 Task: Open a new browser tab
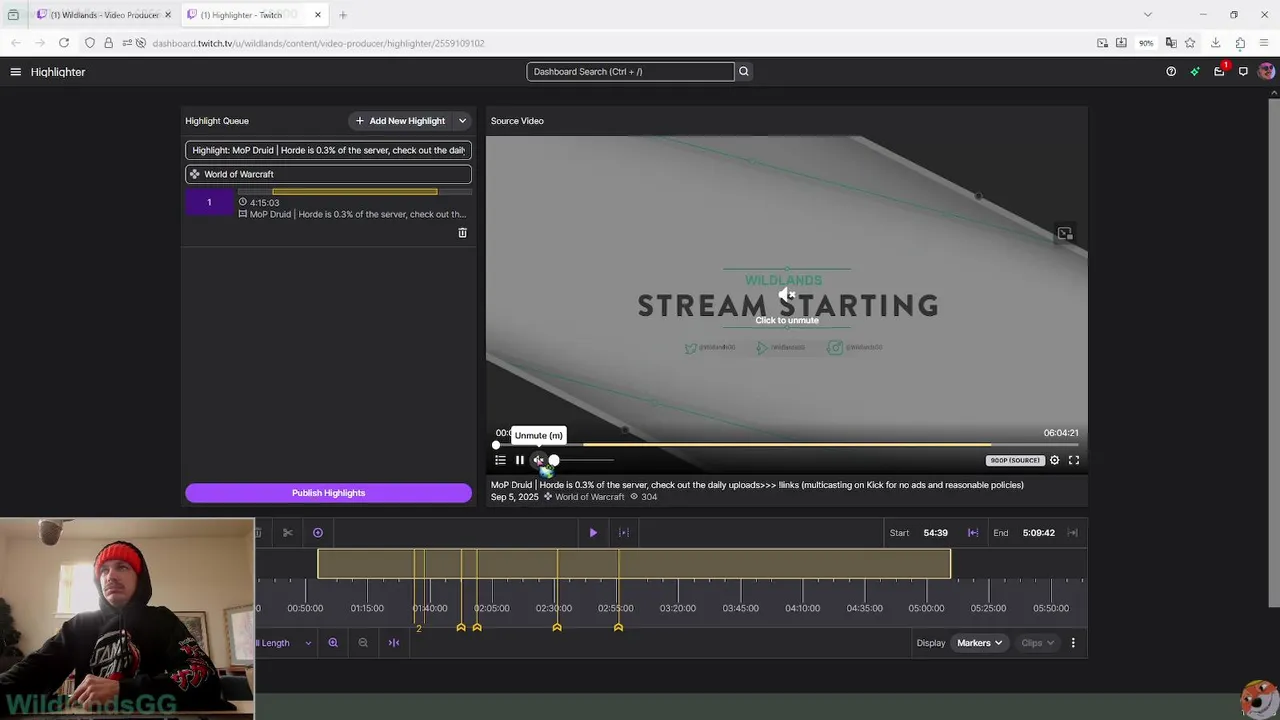click(x=343, y=15)
